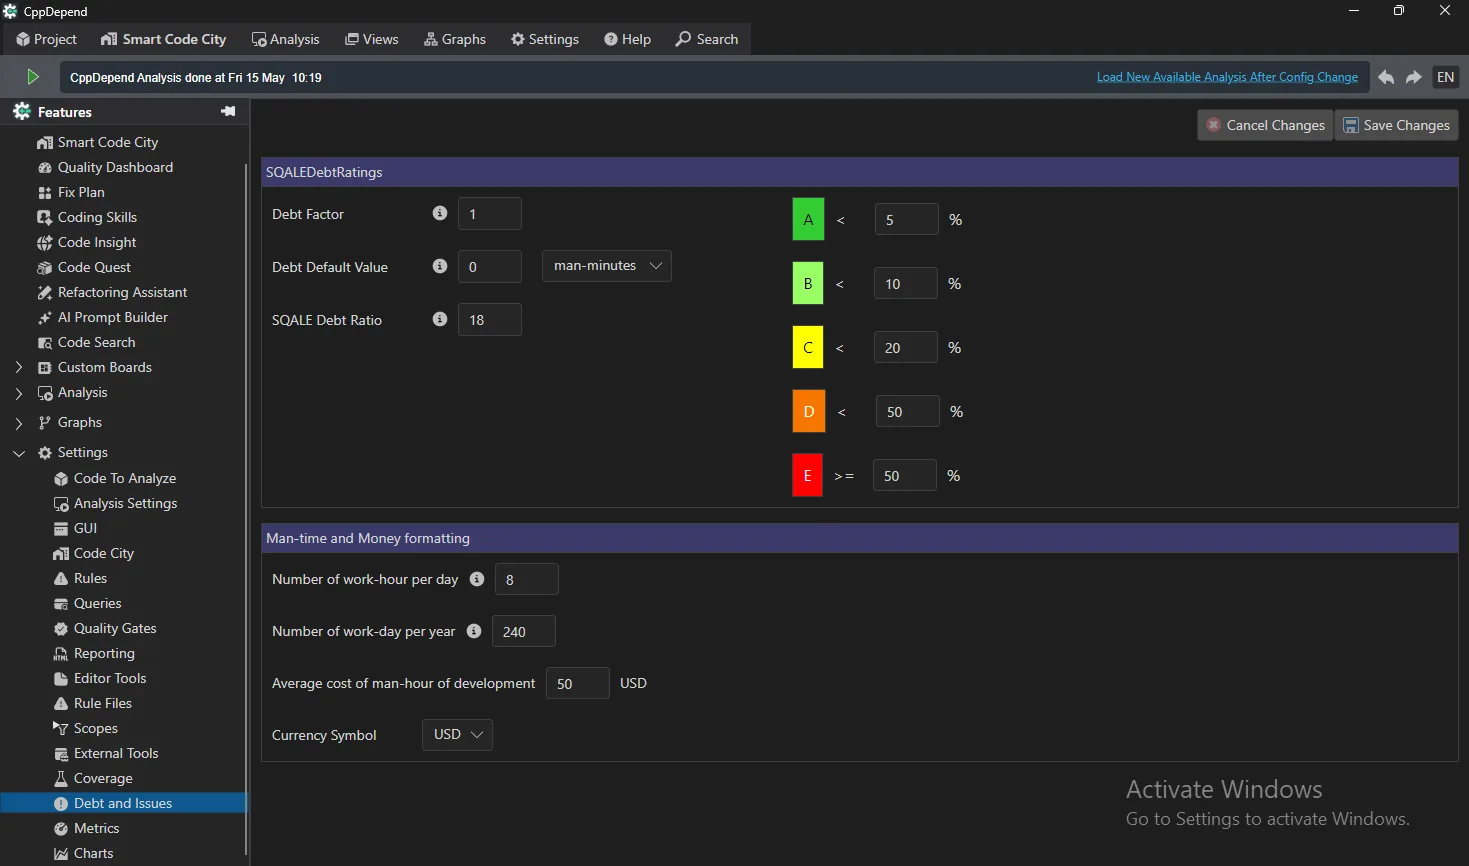The width and height of the screenshot is (1469, 866).
Task: Click the green A rating swatch
Action: (808, 220)
